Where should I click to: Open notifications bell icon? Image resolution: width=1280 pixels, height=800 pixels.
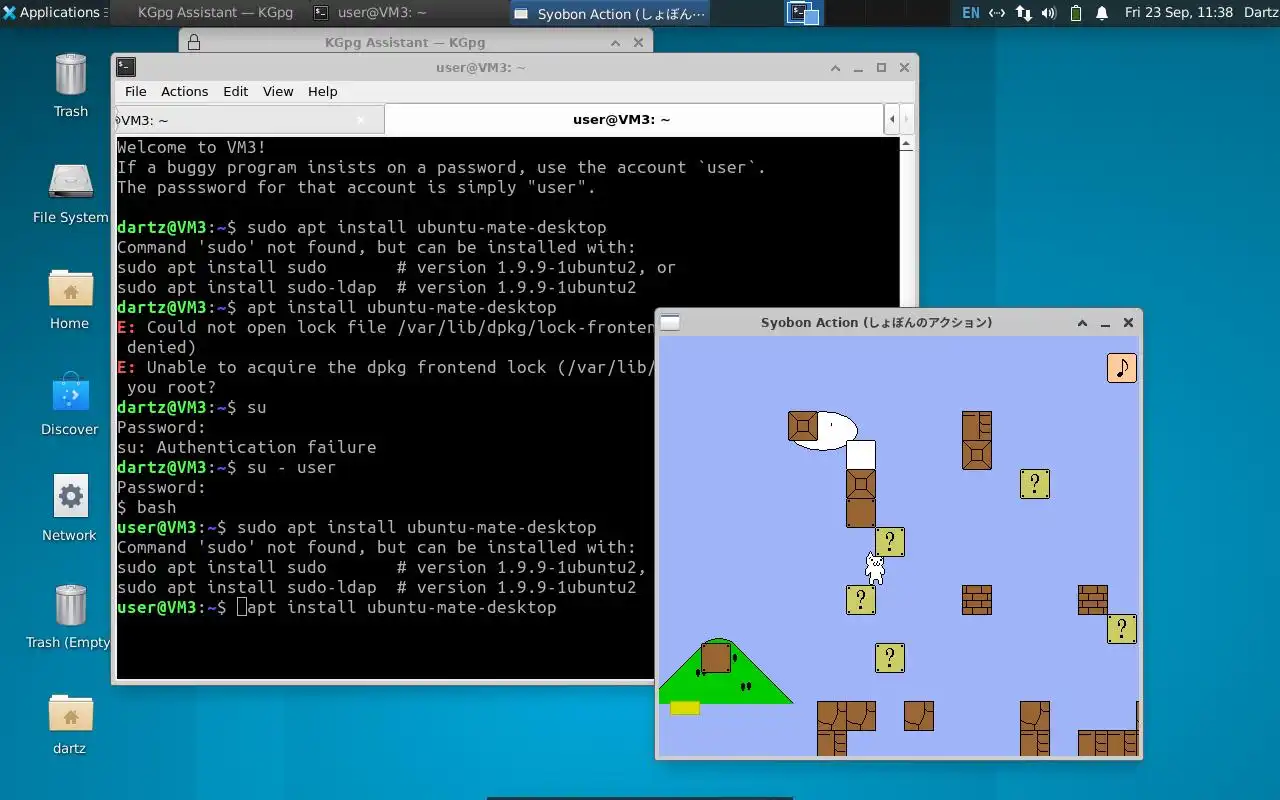pos(1102,13)
